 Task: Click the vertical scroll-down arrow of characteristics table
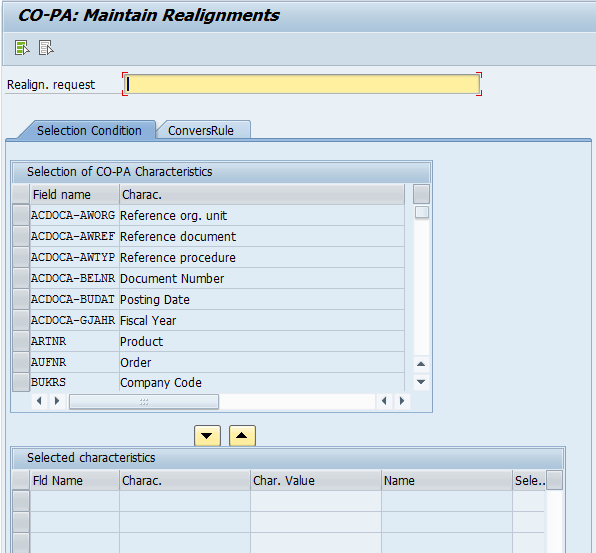pyautogui.click(x=421, y=382)
